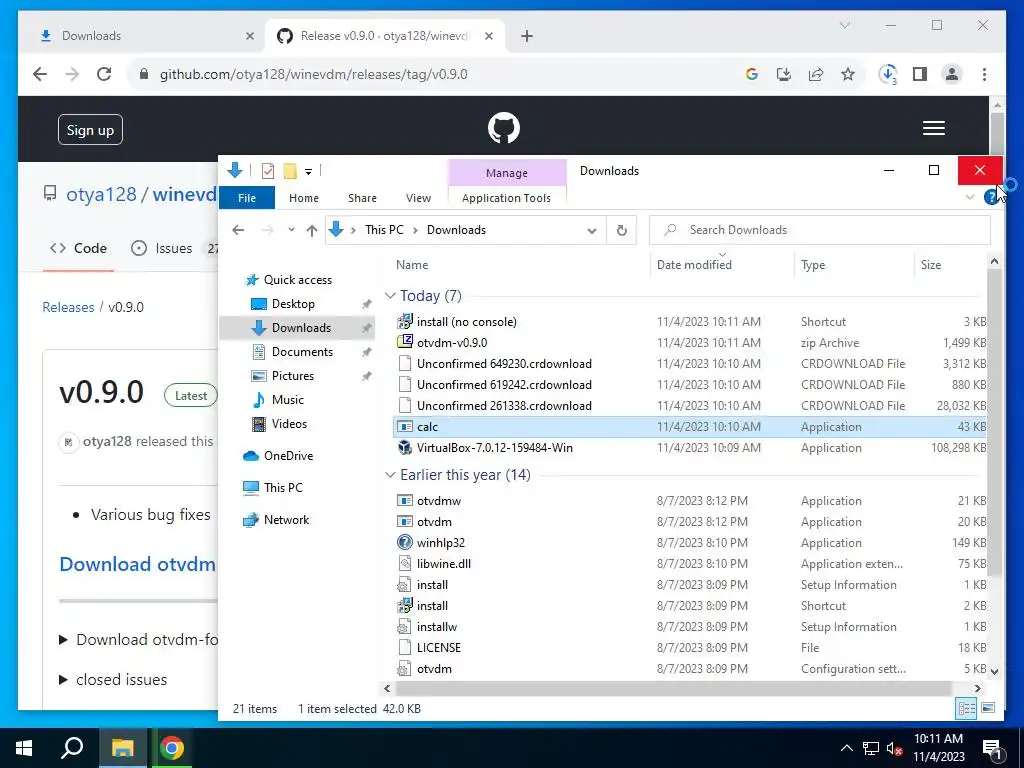
Task: Open recent locations dropdown arrow
Action: (291, 230)
